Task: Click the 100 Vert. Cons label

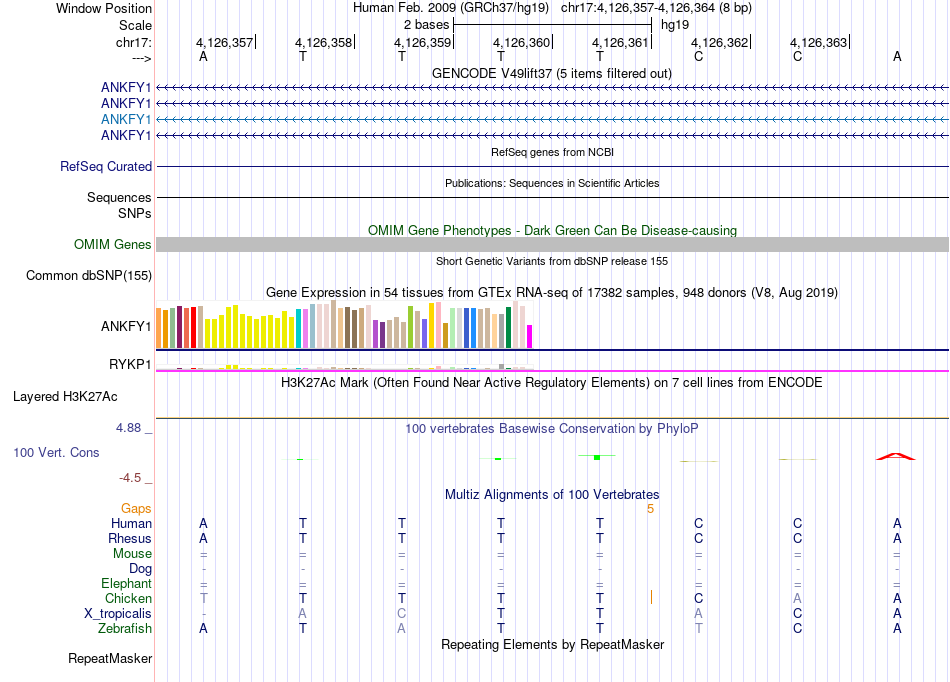Action: [56, 452]
